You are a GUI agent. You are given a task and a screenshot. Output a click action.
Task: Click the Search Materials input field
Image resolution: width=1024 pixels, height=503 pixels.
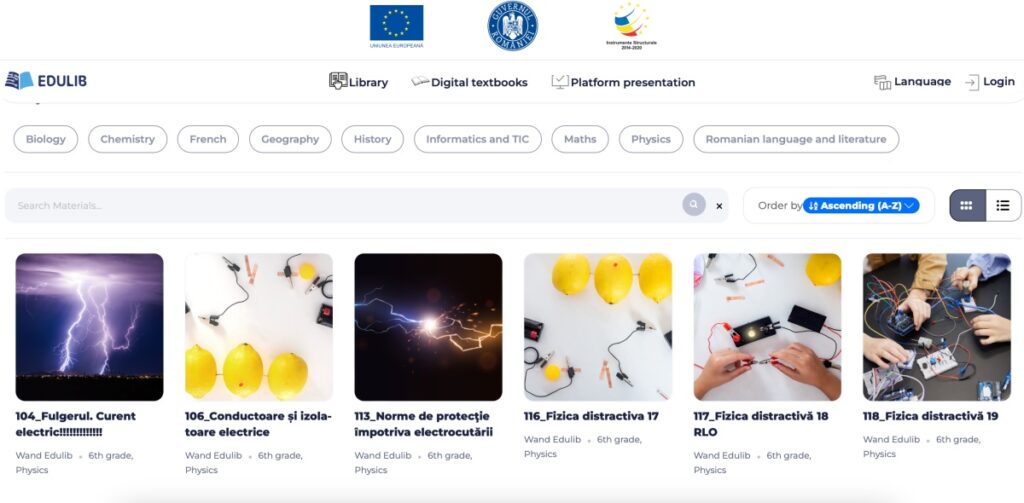coord(340,206)
